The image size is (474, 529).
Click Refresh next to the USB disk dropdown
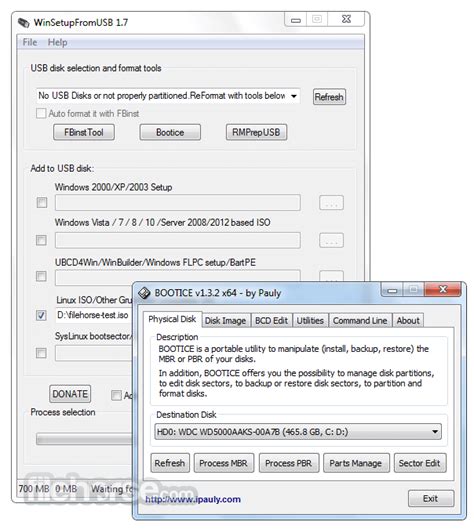pyautogui.click(x=329, y=97)
